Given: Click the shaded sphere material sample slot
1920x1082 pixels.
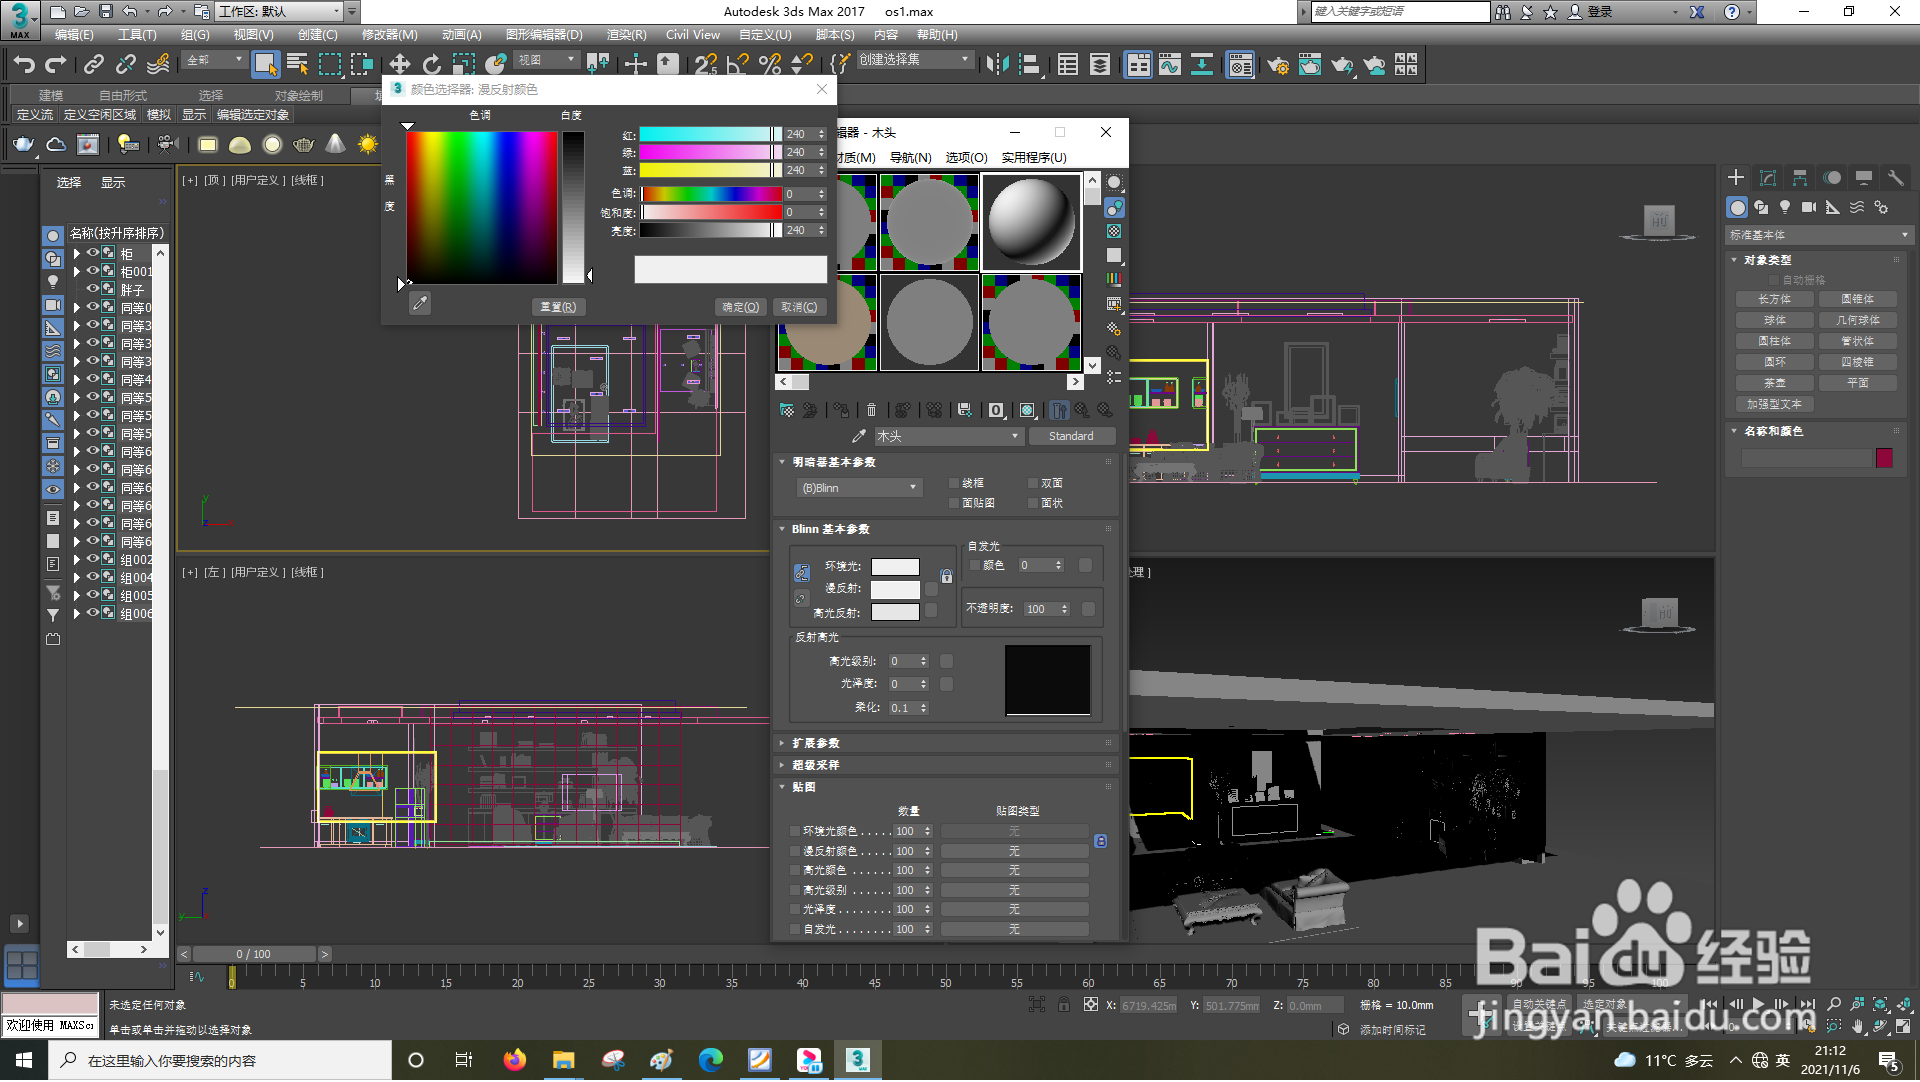Looking at the screenshot, I should click(1031, 222).
